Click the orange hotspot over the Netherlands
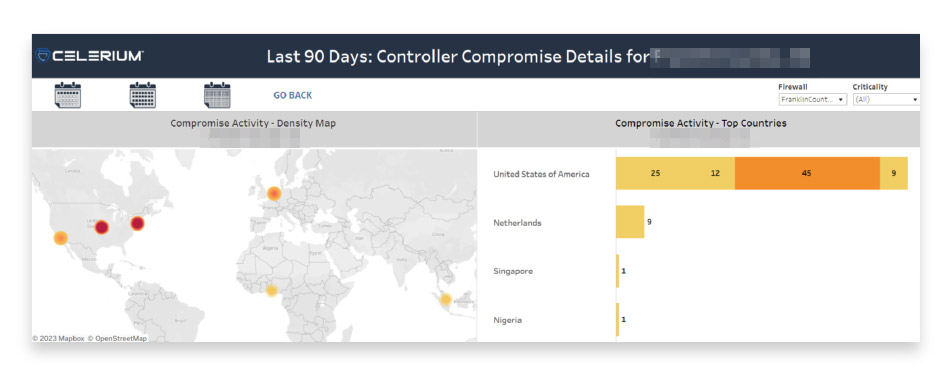 tap(274, 194)
